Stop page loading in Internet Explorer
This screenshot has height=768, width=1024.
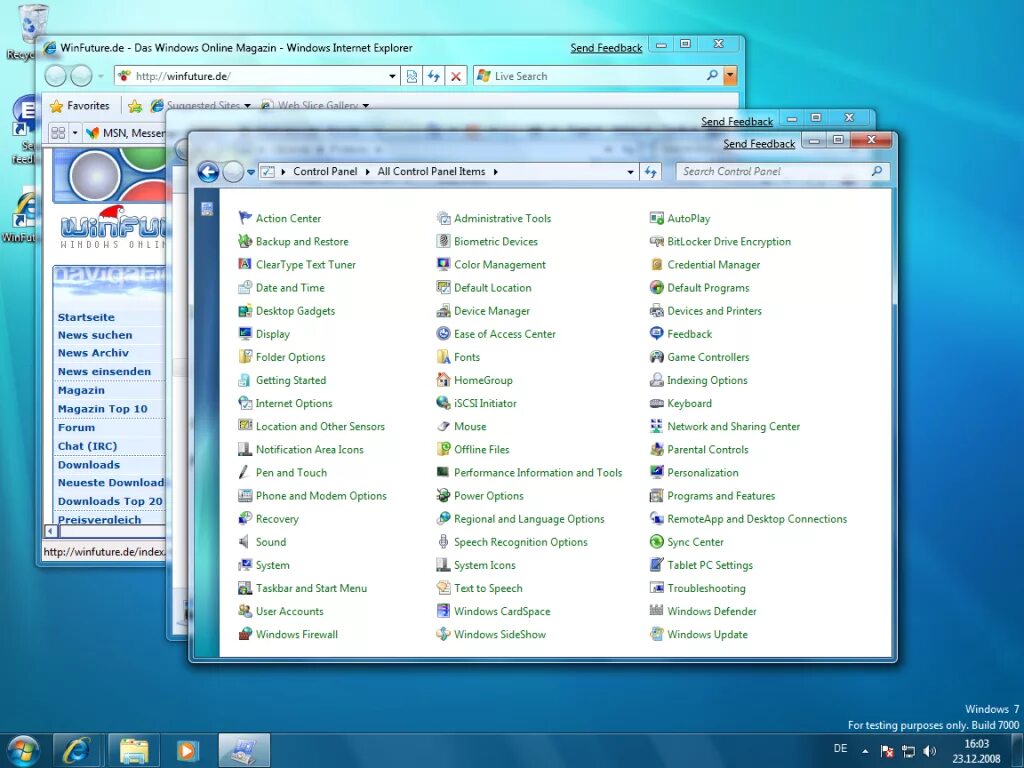[456, 76]
